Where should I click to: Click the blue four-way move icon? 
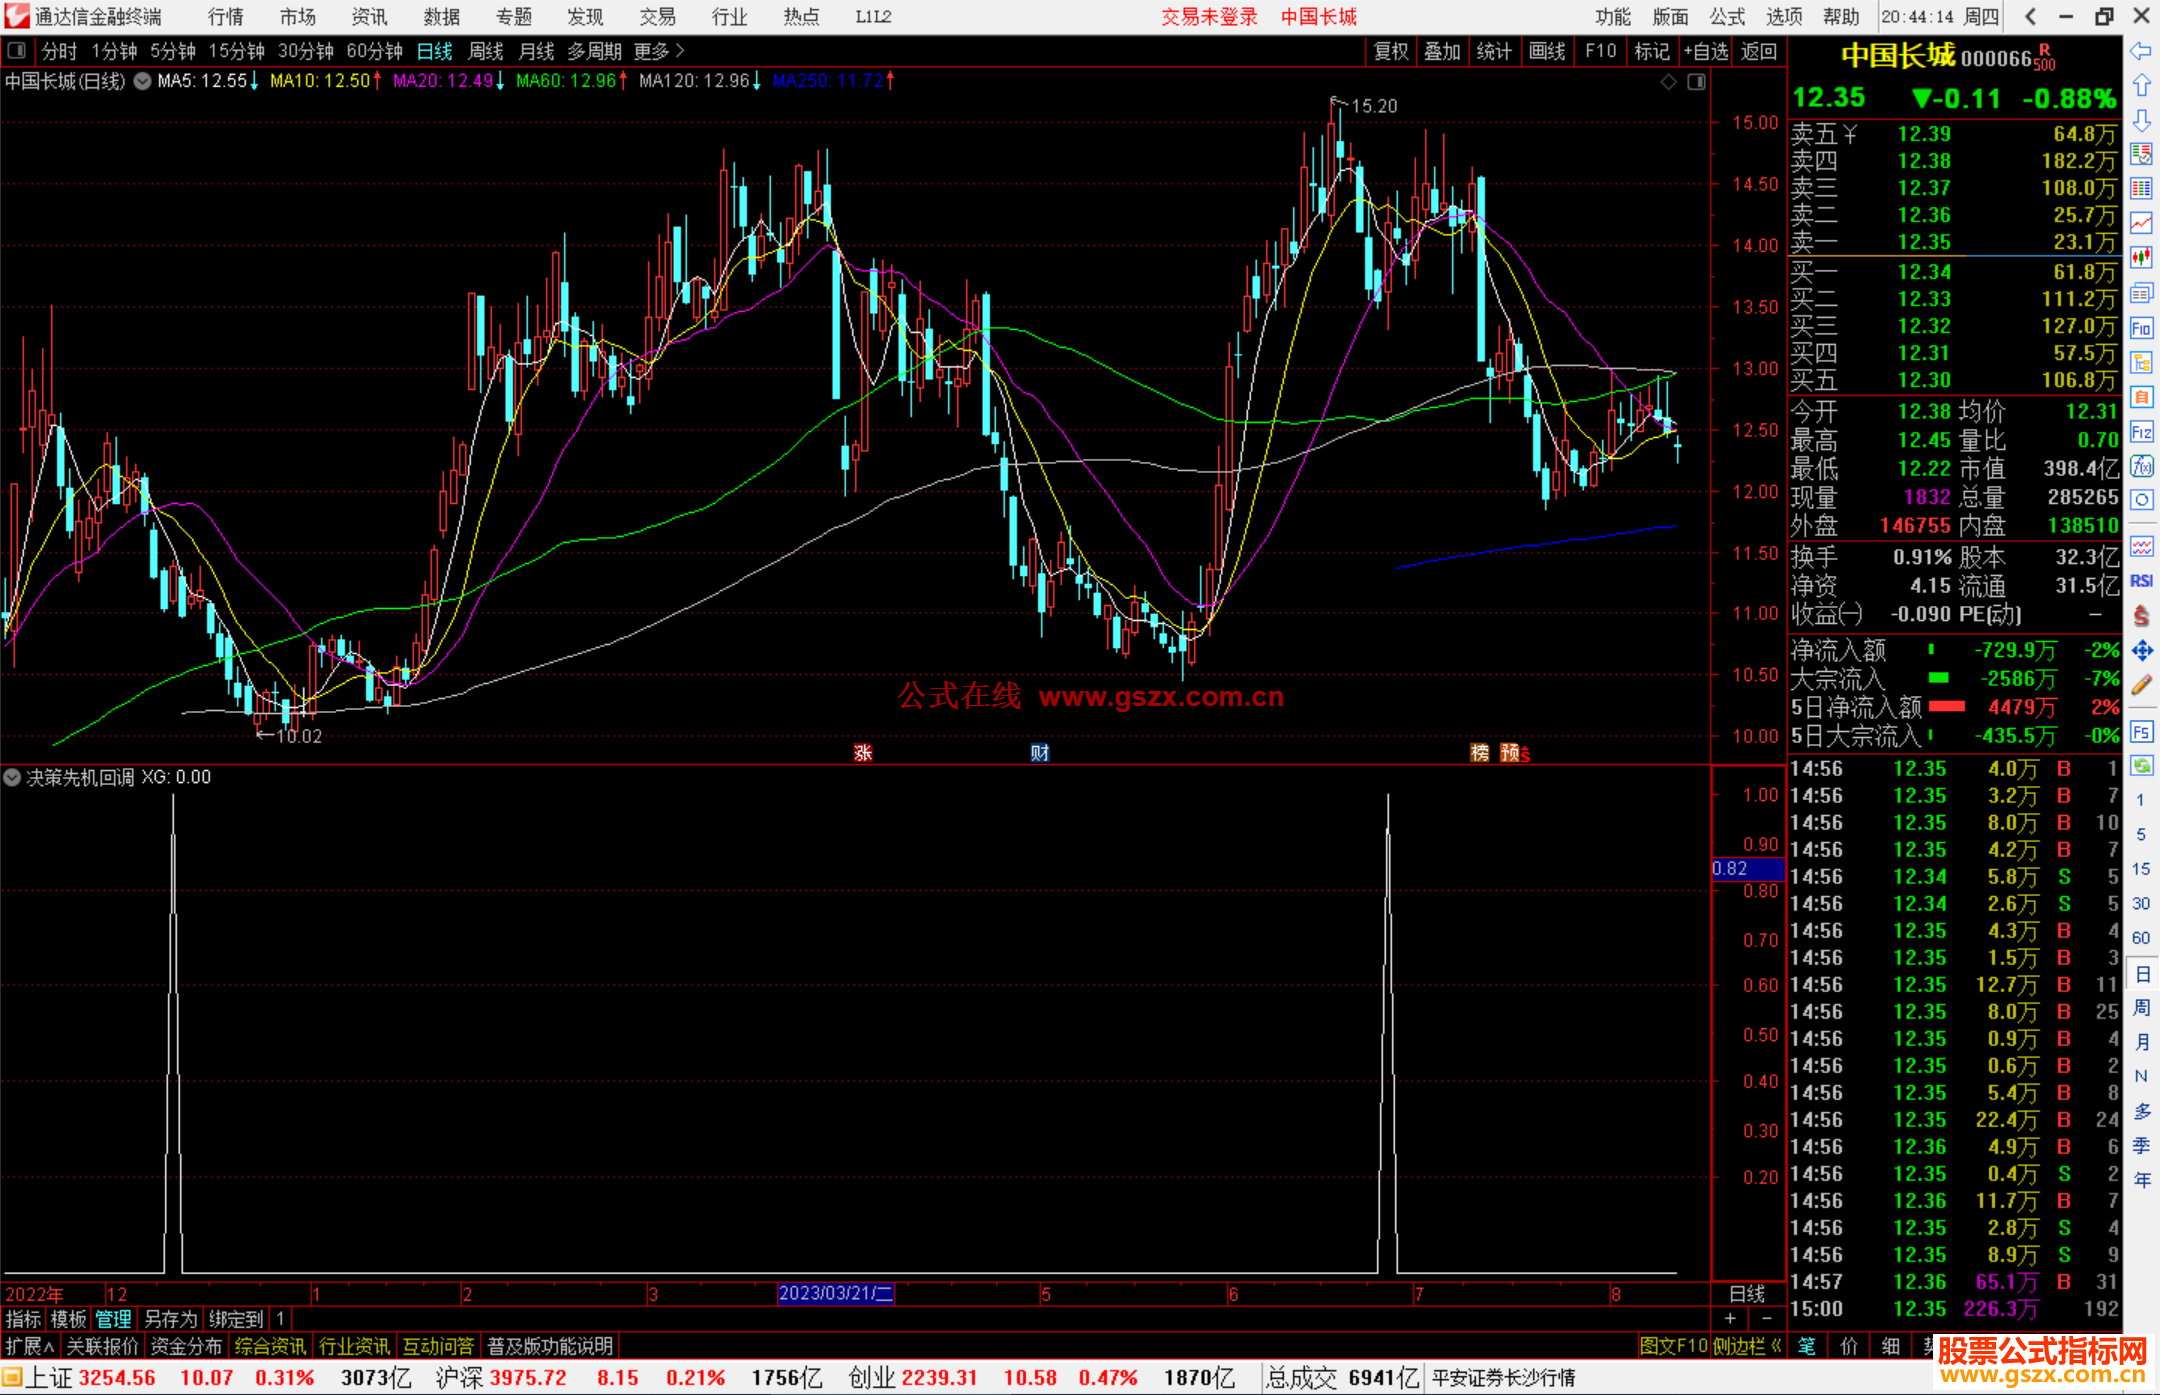pyautogui.click(x=2141, y=651)
